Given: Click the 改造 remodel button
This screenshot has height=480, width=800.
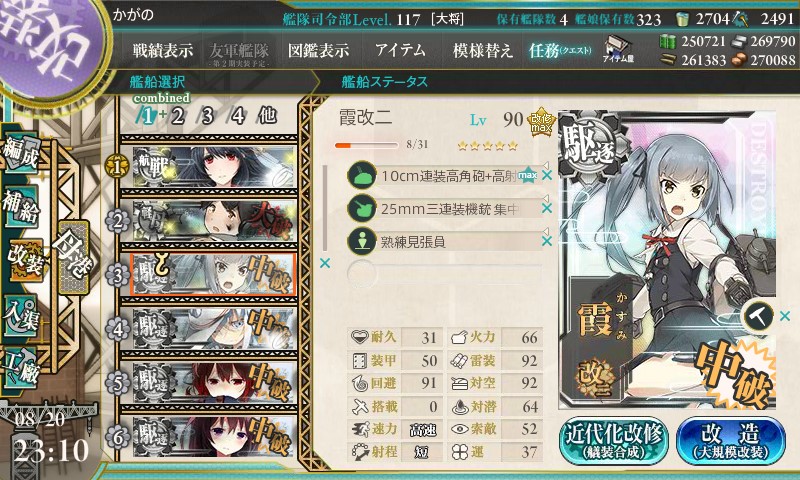Looking at the screenshot, I should click(x=731, y=440).
